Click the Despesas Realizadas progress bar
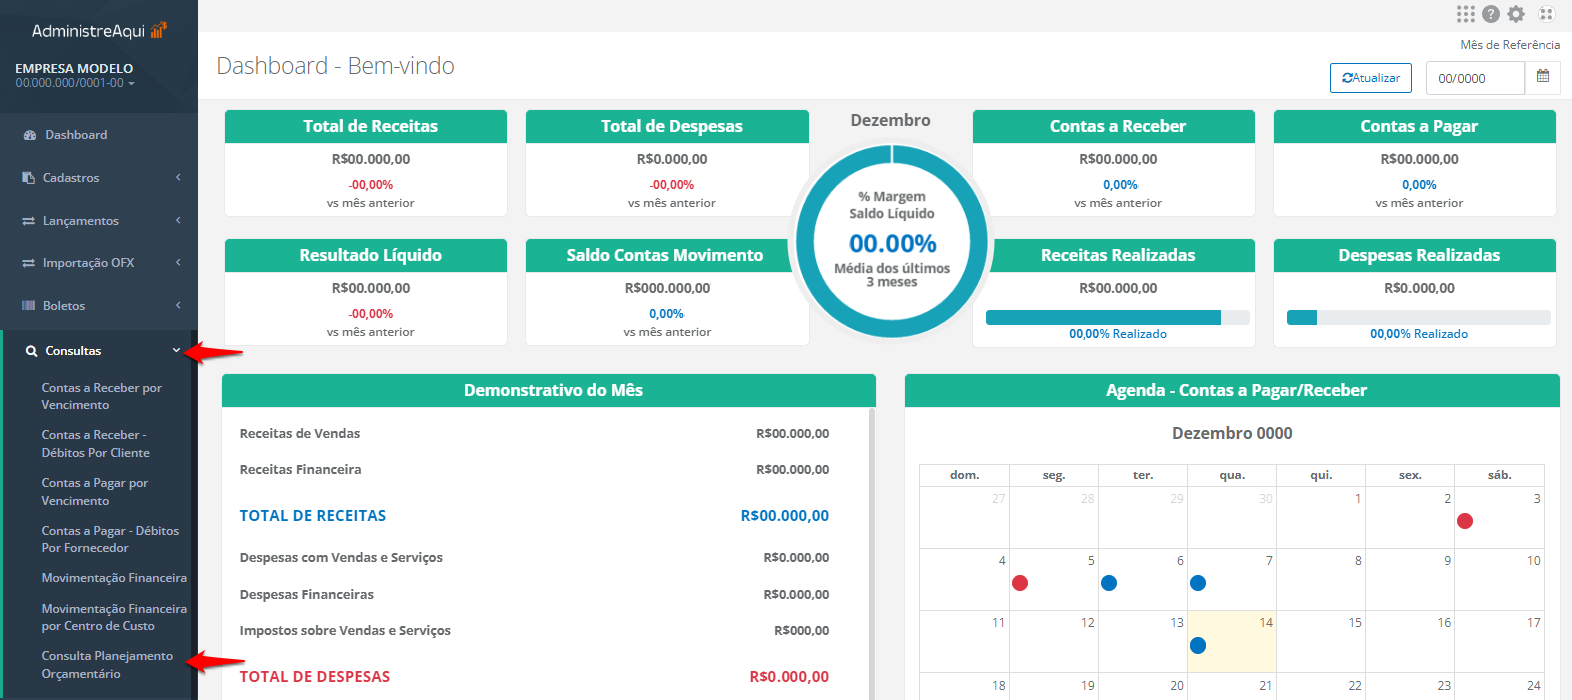 pyautogui.click(x=1418, y=318)
